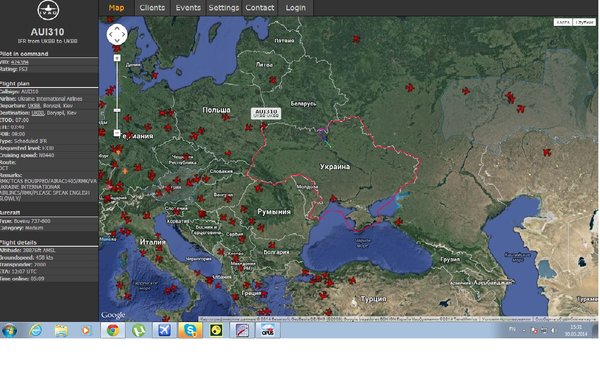
Task: Pan the map left with the arrow
Action: (110, 35)
